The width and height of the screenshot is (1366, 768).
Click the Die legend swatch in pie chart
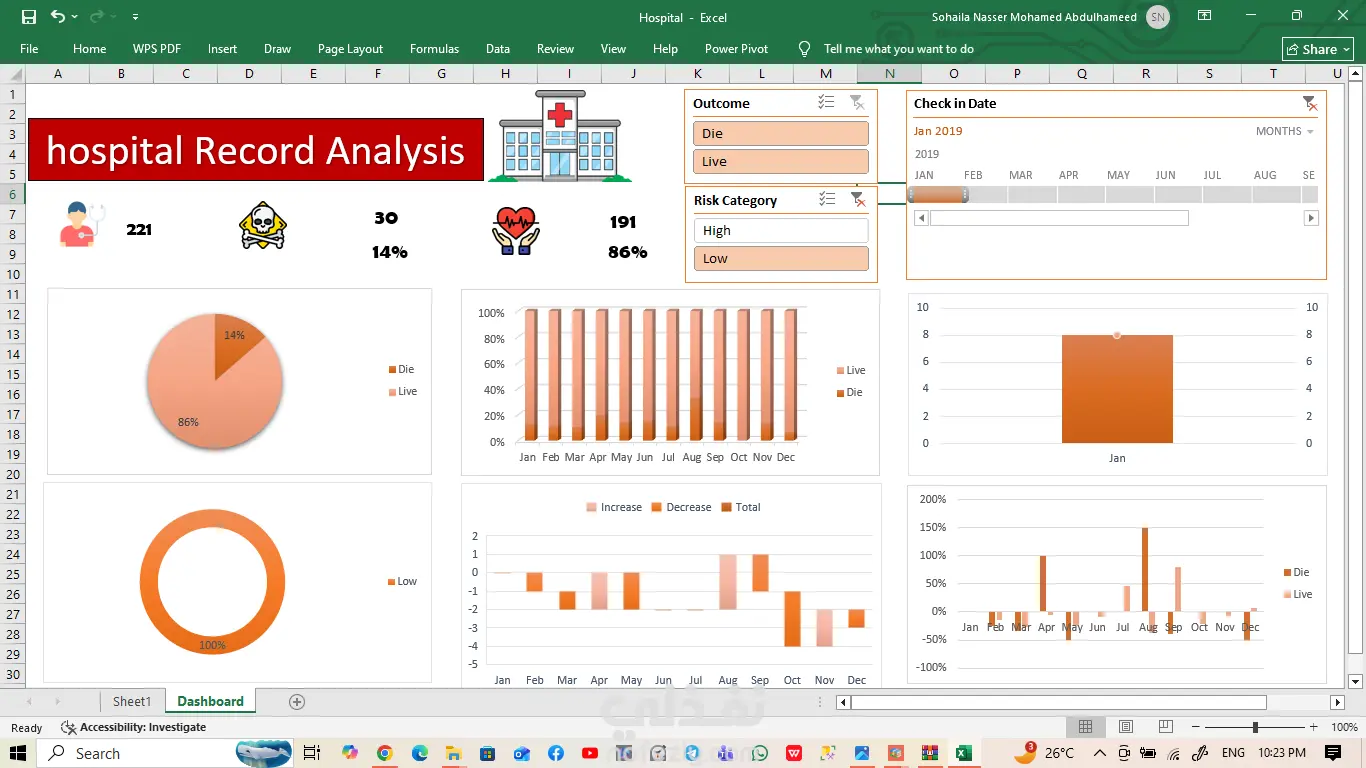tap(392, 369)
